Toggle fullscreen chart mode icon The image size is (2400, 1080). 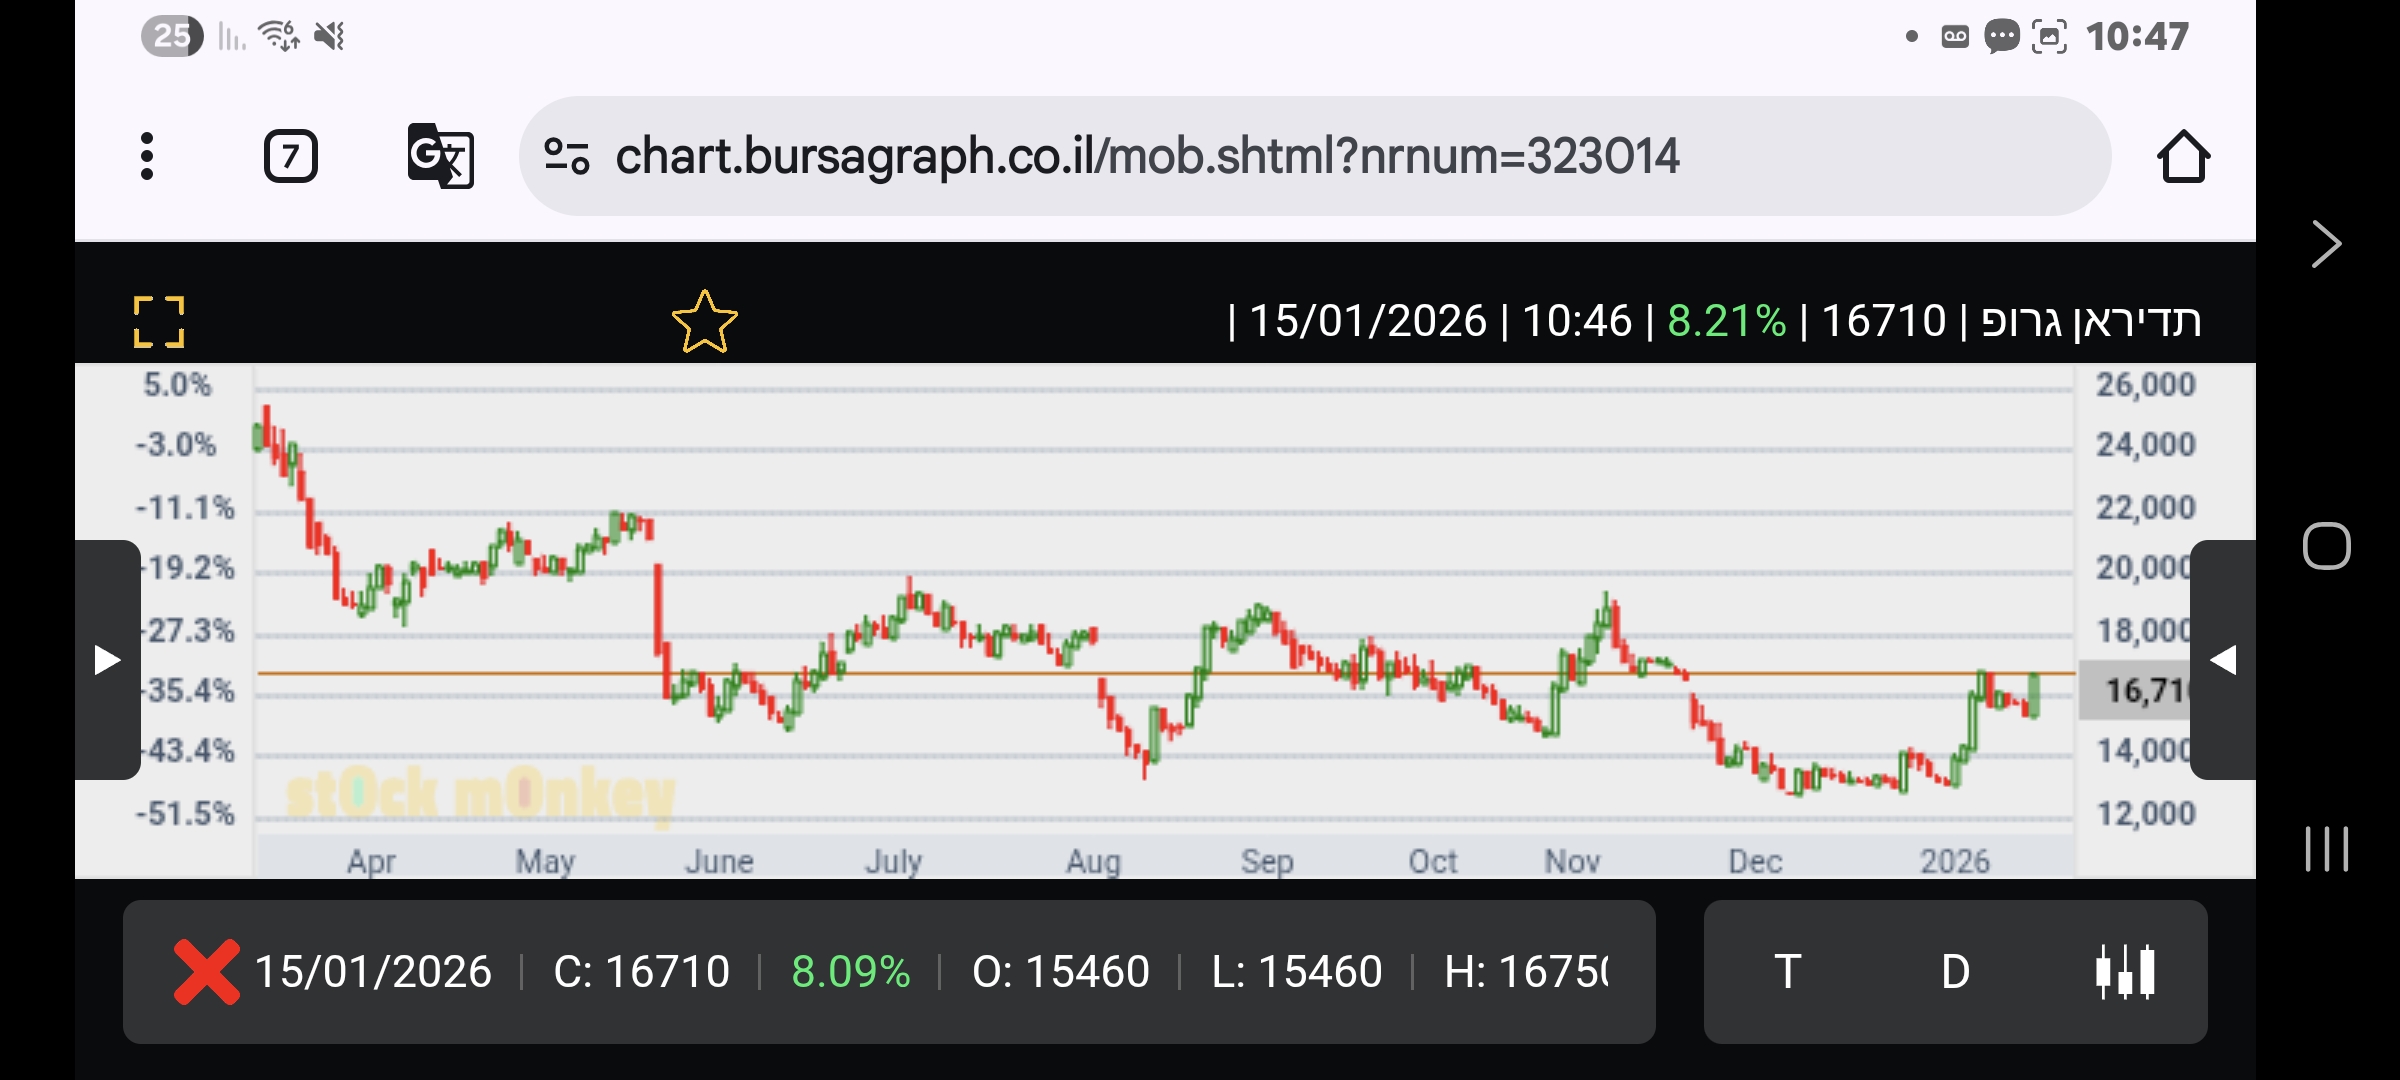pos(159,322)
